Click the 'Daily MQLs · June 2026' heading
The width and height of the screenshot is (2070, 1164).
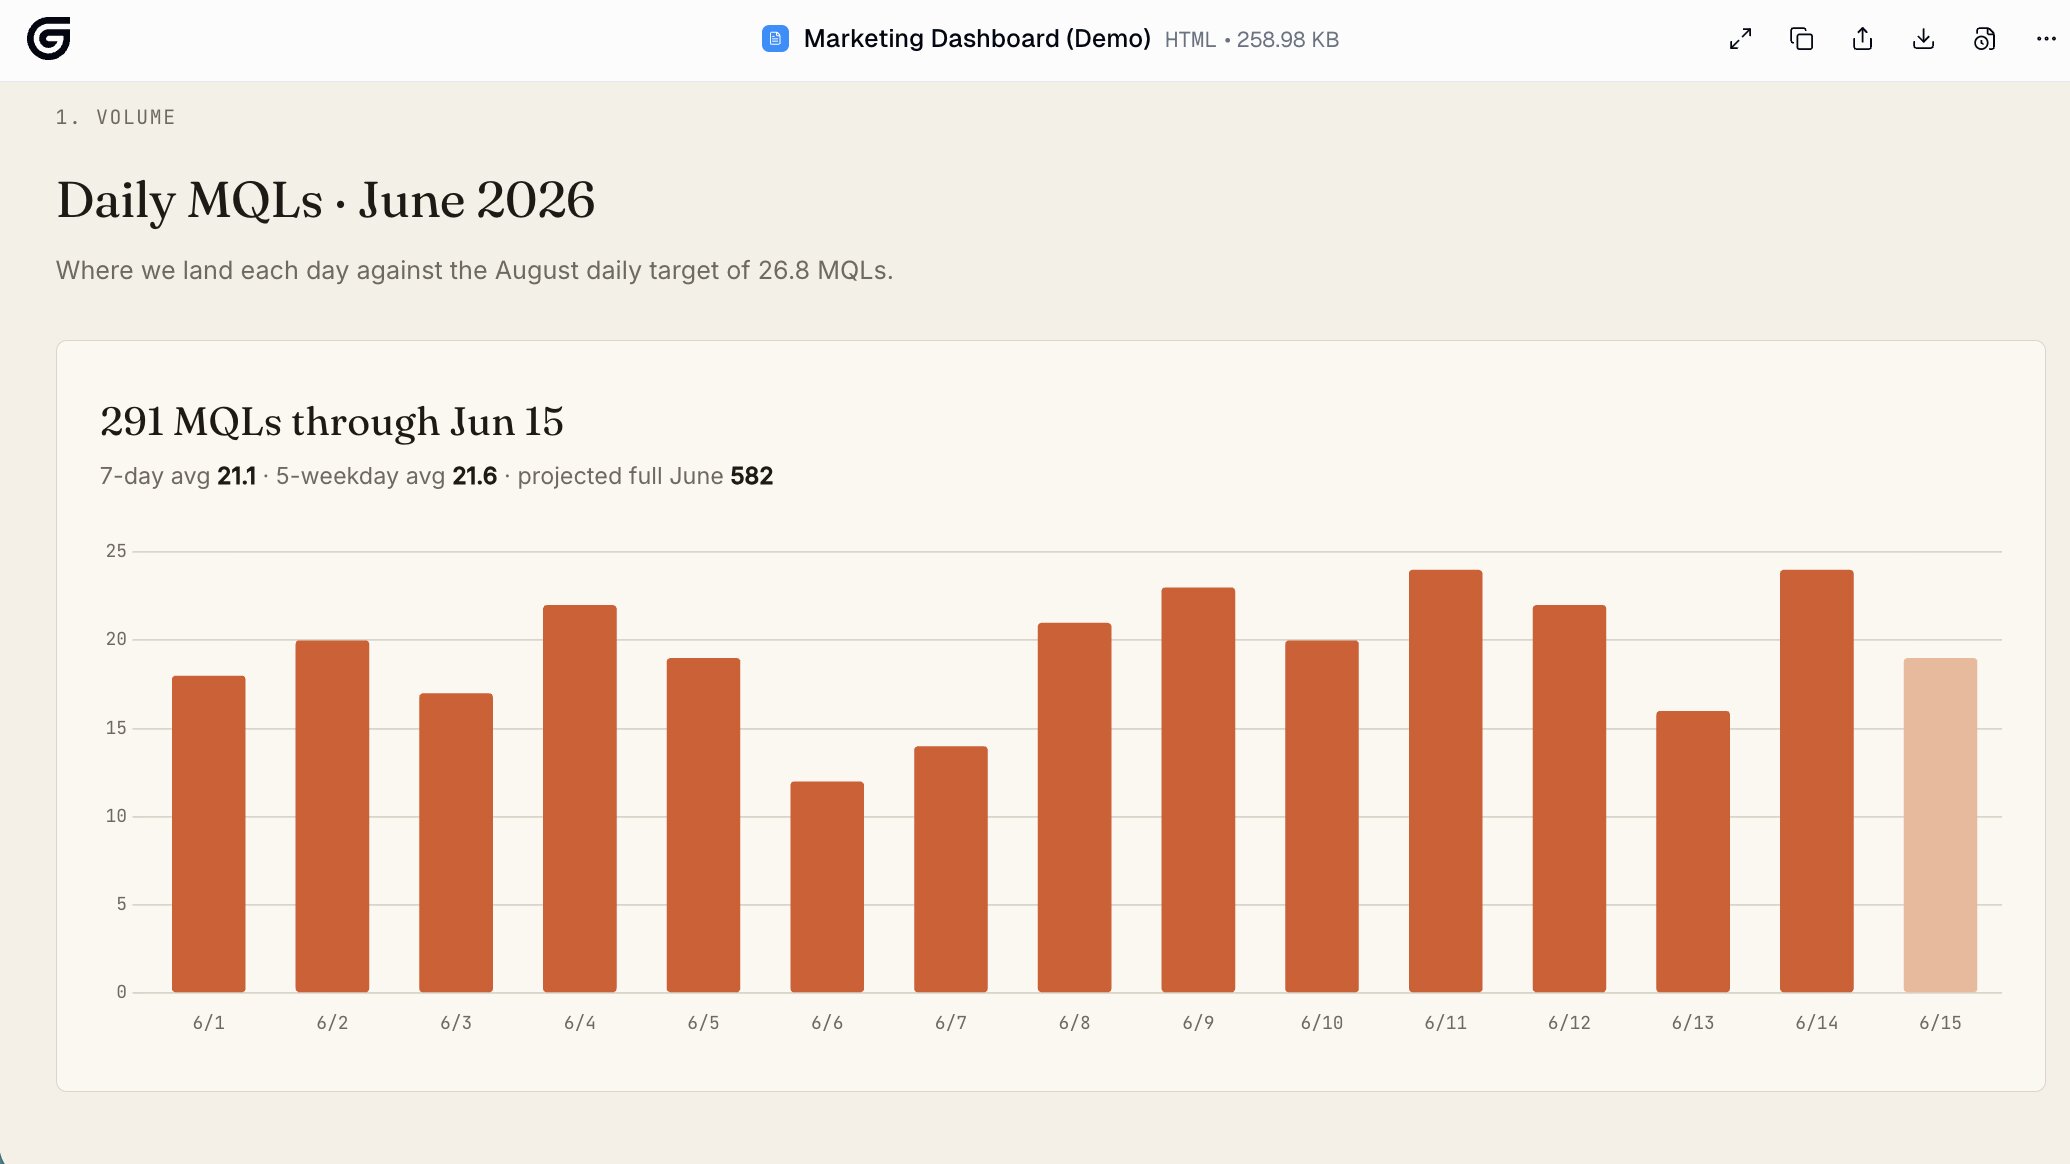326,200
